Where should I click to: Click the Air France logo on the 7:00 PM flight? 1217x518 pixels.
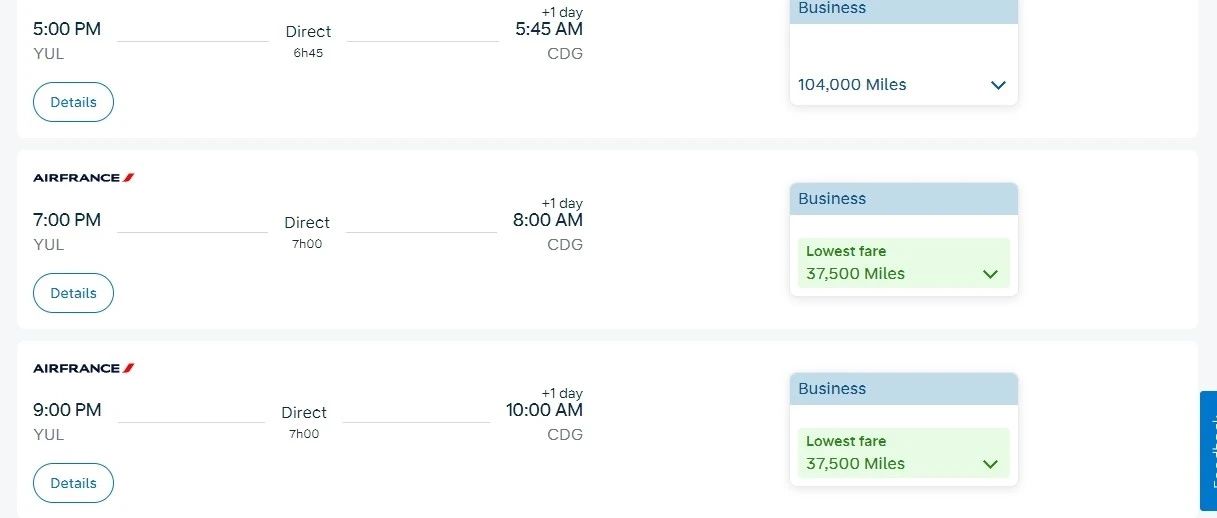[x=84, y=178]
